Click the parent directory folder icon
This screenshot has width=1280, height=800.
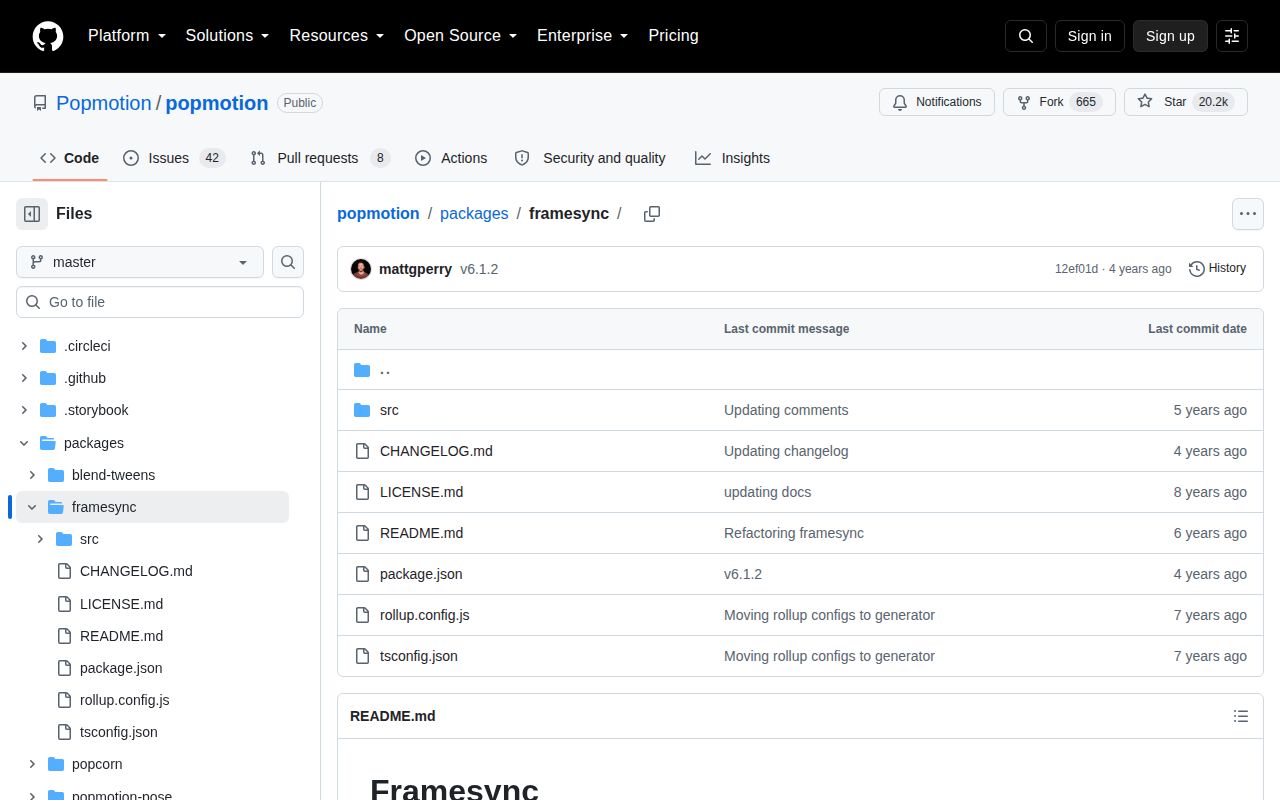pos(362,370)
